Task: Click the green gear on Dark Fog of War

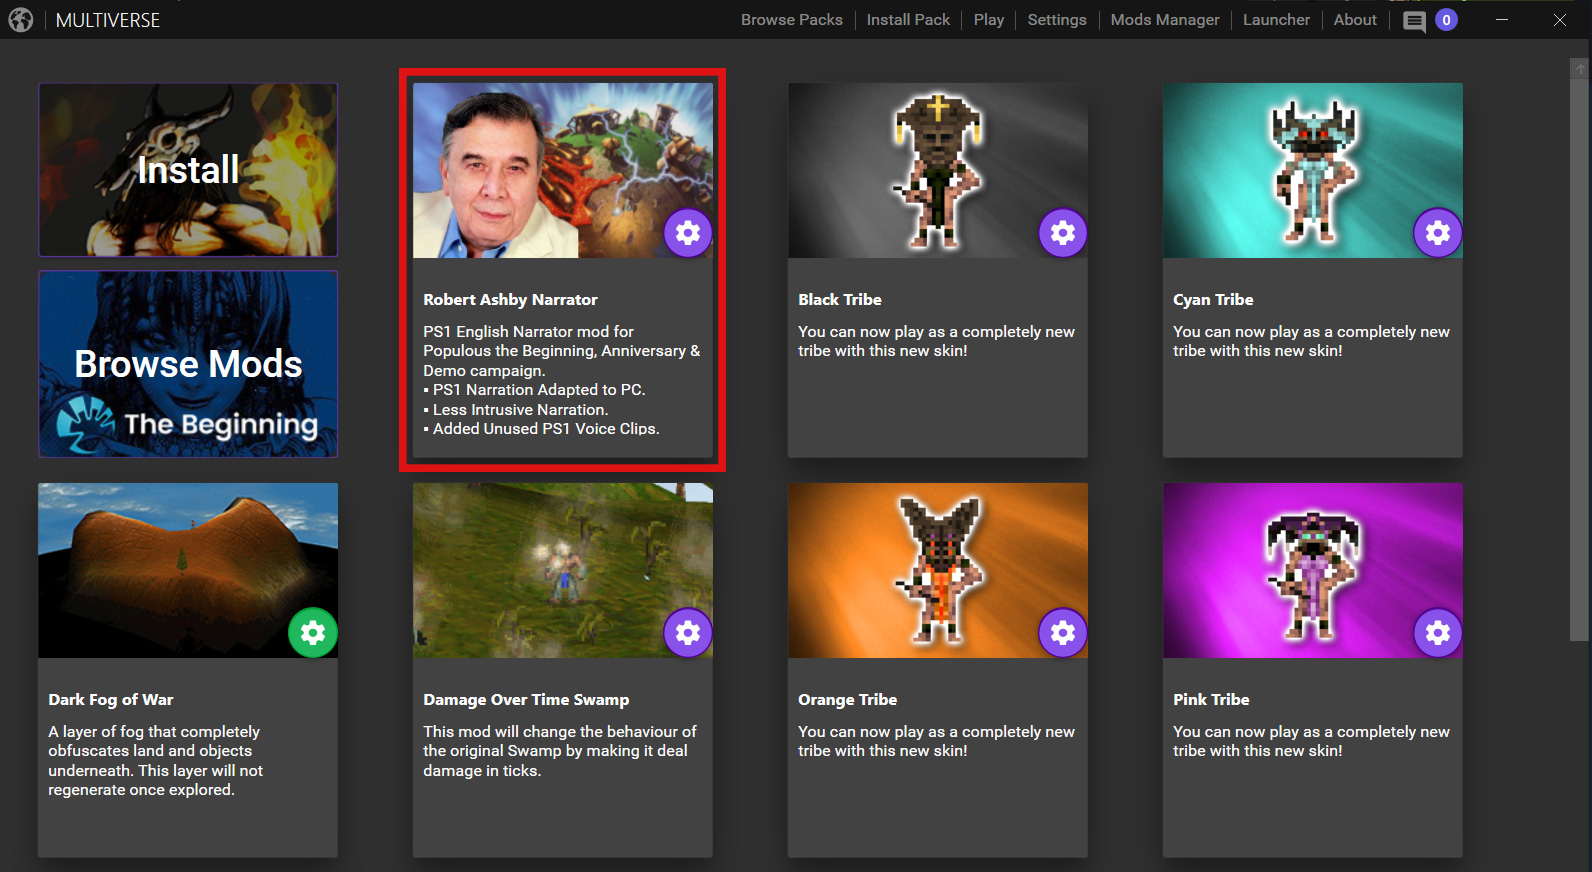Action: point(313,633)
